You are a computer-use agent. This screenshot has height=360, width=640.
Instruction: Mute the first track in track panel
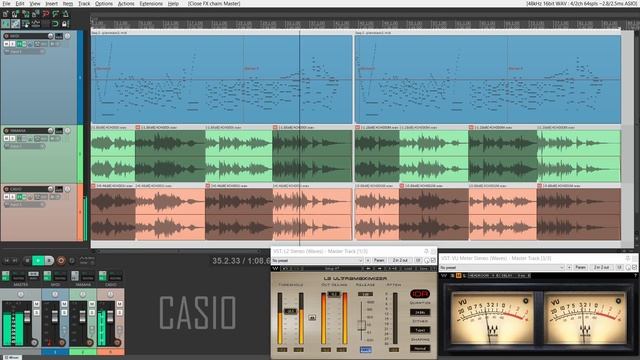[6, 44]
